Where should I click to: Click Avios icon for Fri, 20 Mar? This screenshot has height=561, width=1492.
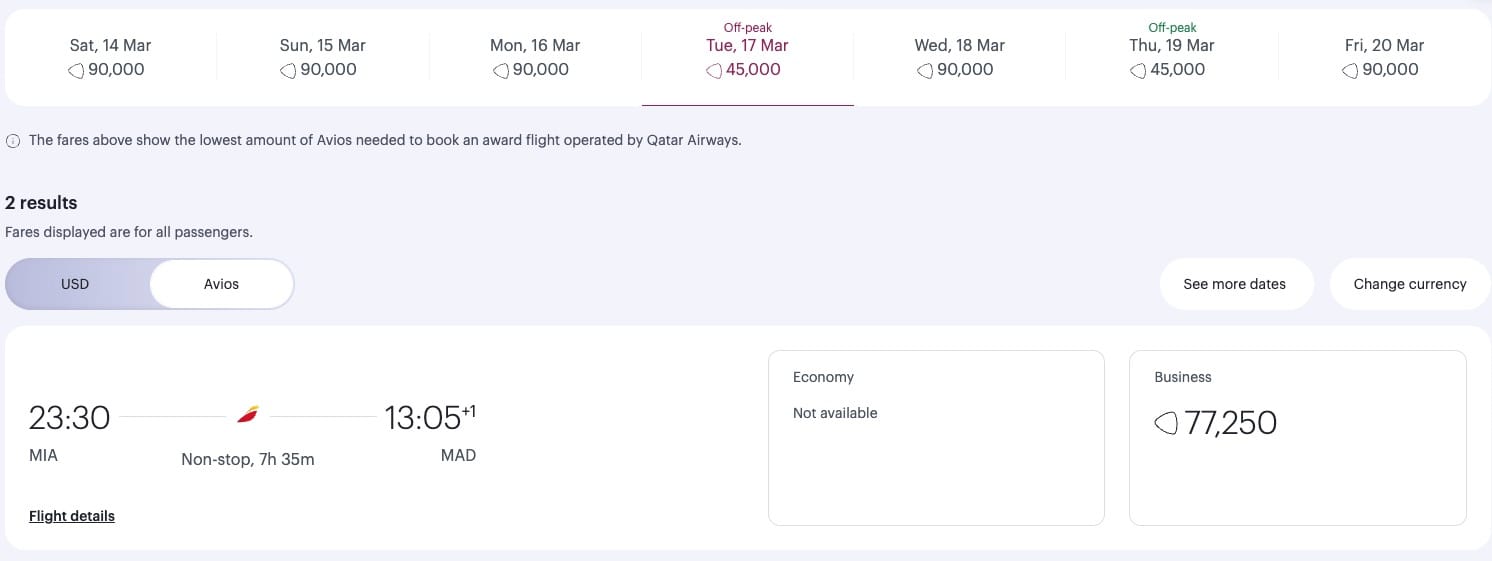pos(1350,71)
